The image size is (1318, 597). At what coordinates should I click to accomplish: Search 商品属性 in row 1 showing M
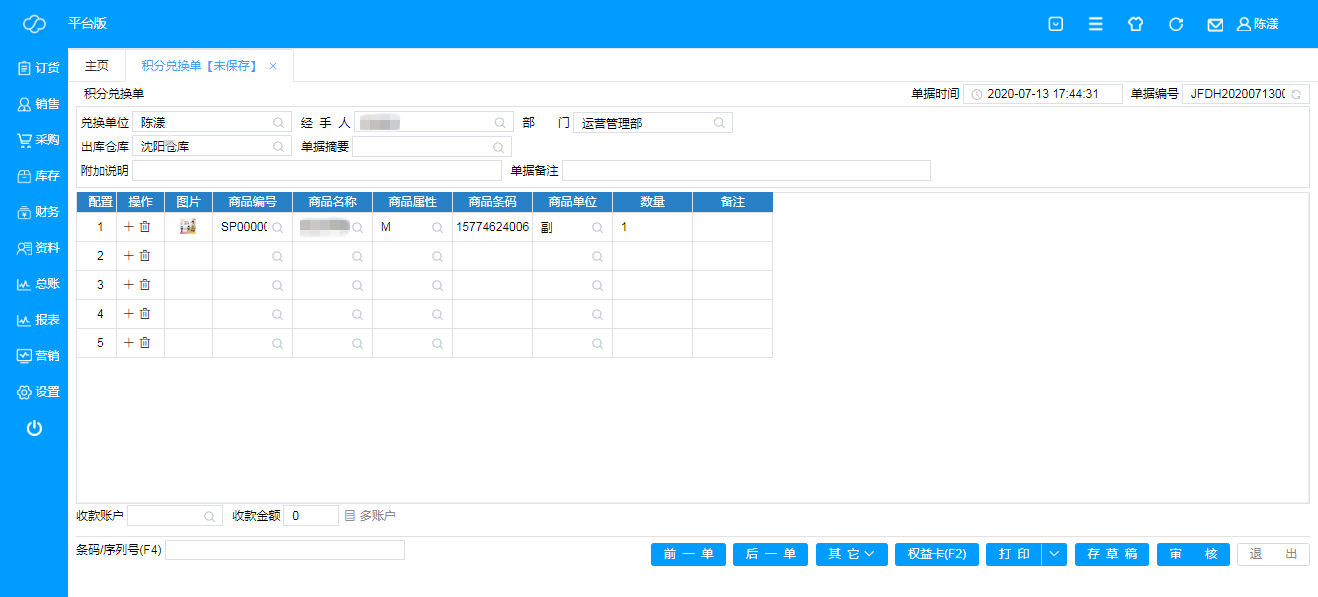pos(437,227)
